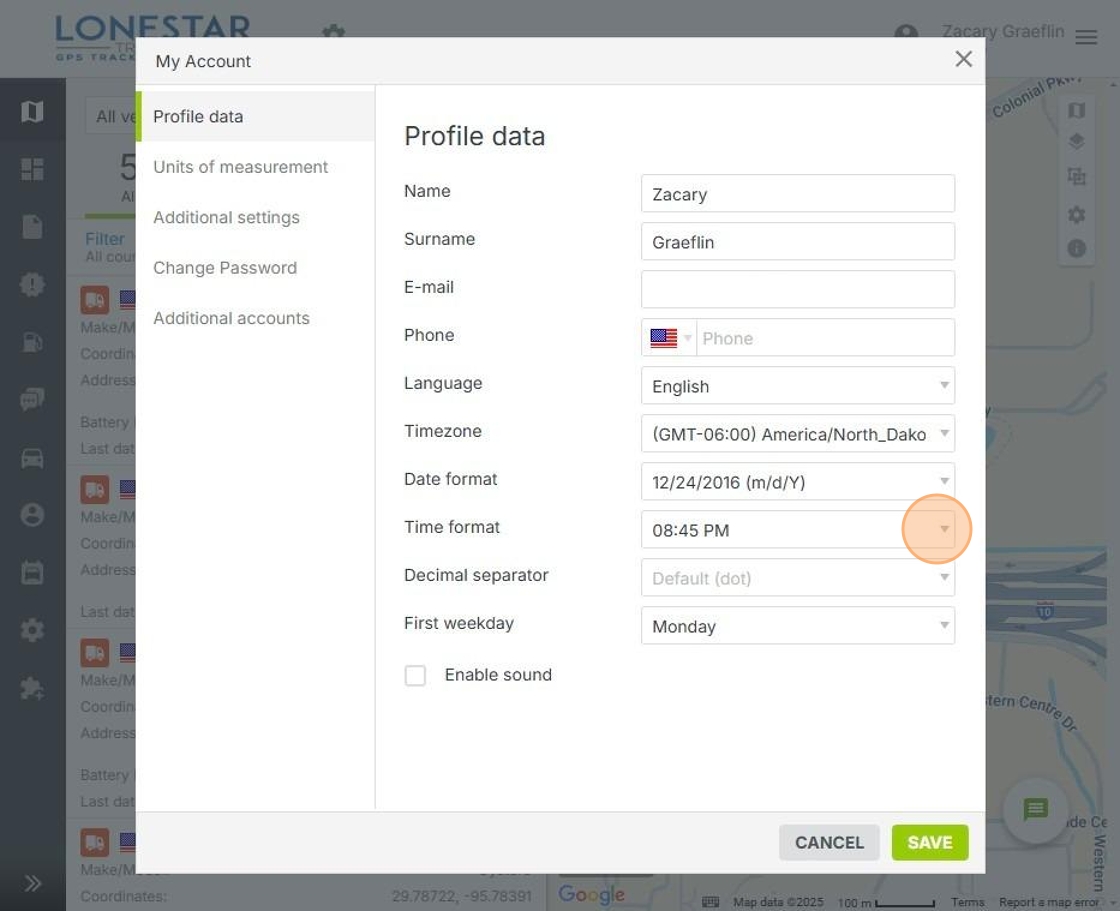The height and width of the screenshot is (911, 1120).
Task: Go to Change Password section
Action: pos(225,268)
